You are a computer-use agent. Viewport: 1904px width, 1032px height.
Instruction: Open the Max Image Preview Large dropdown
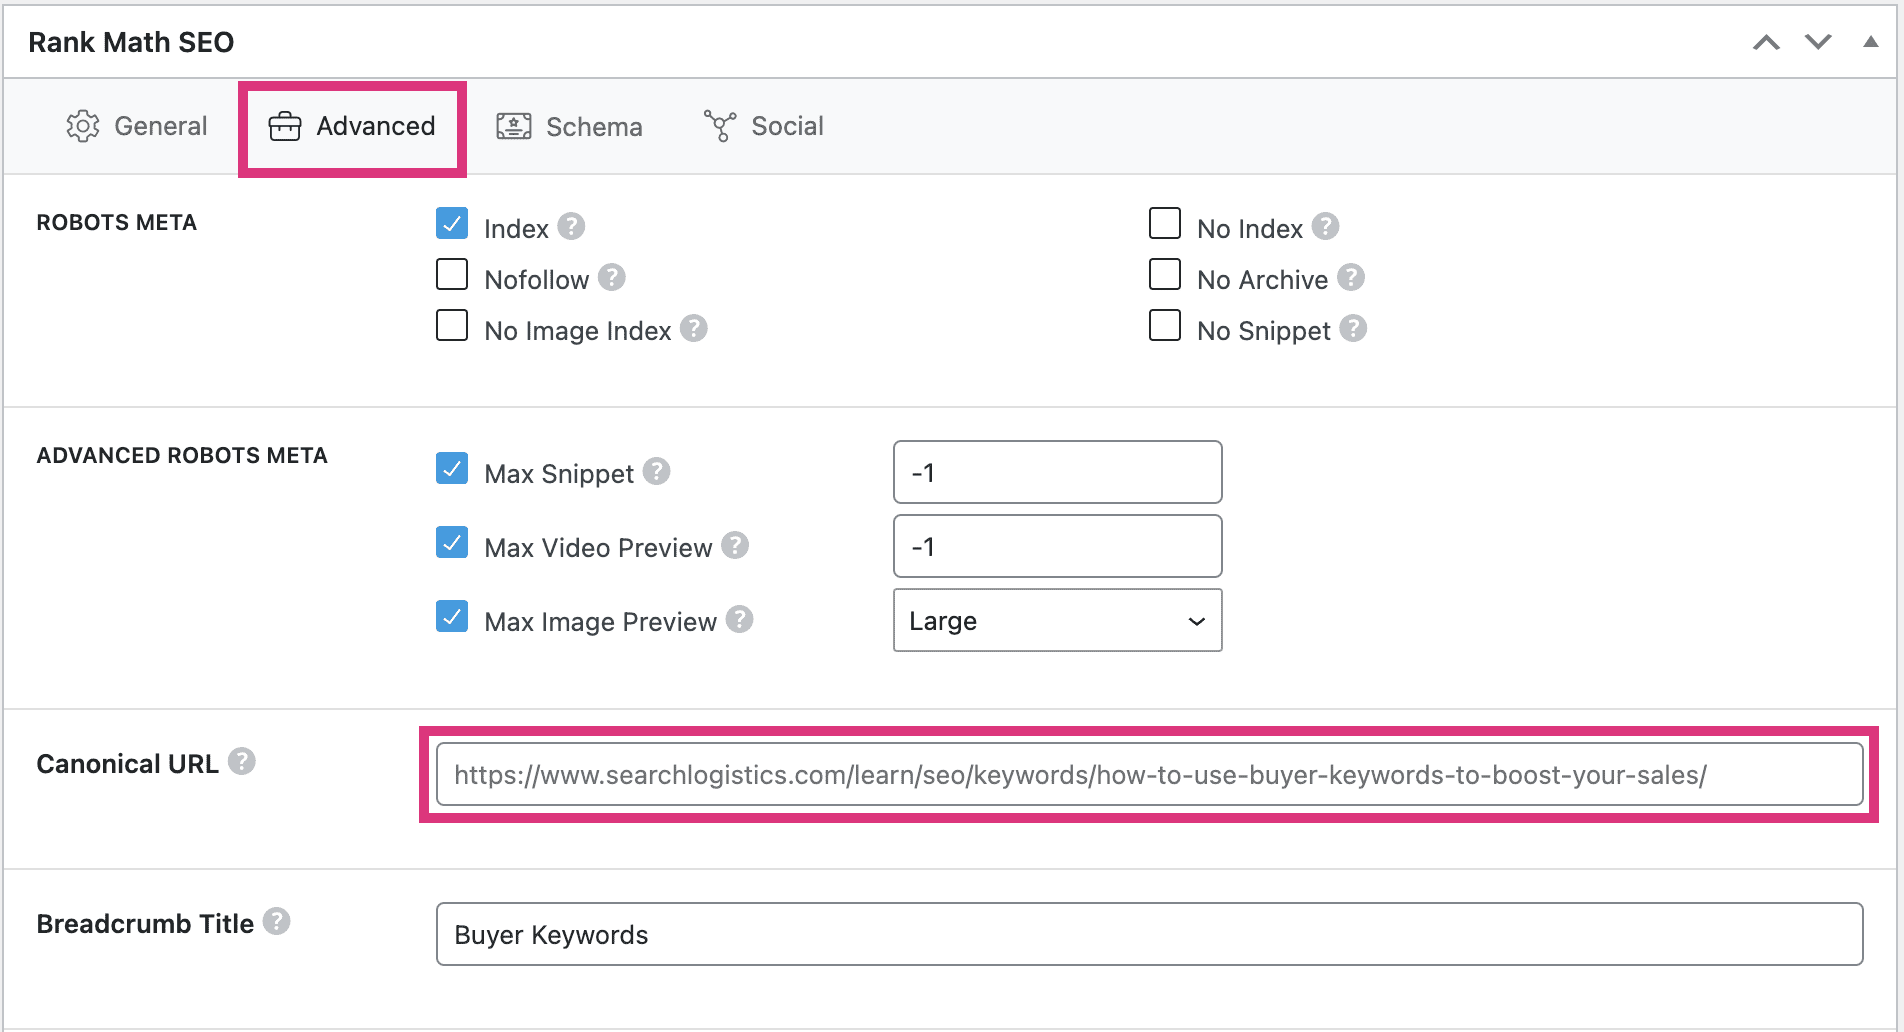click(1057, 620)
